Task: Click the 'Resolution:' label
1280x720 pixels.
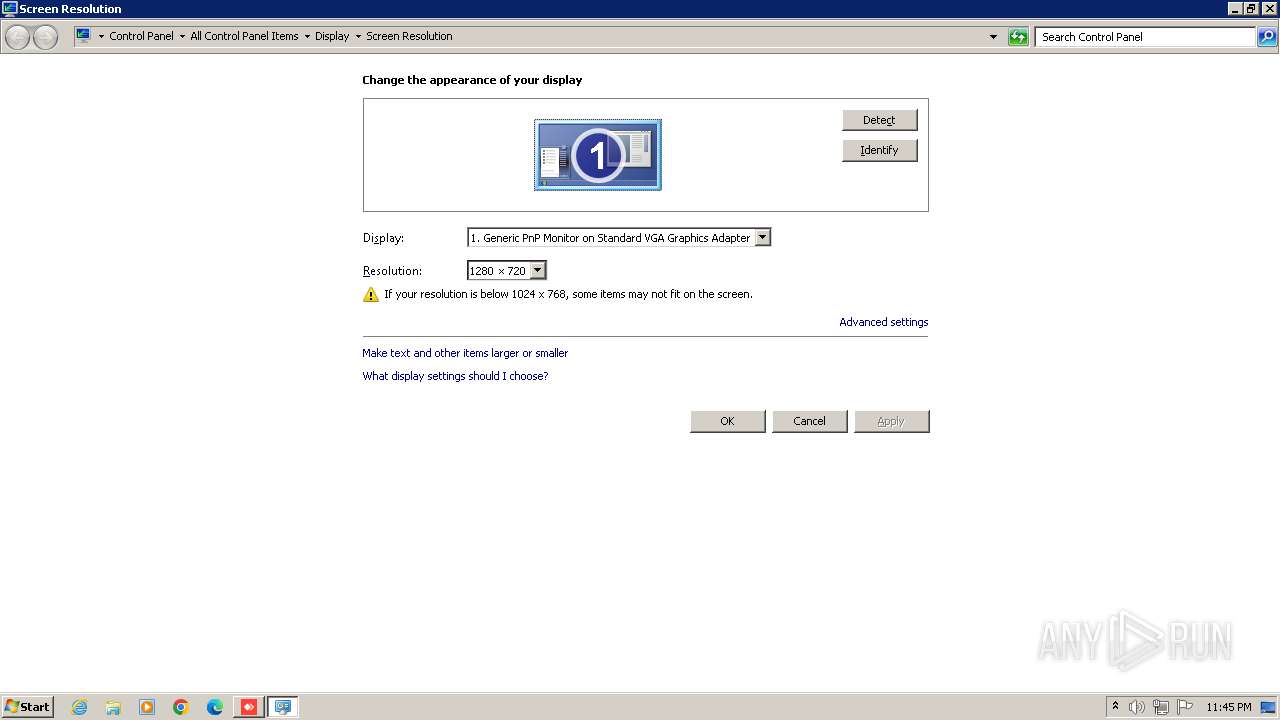Action: click(x=392, y=271)
